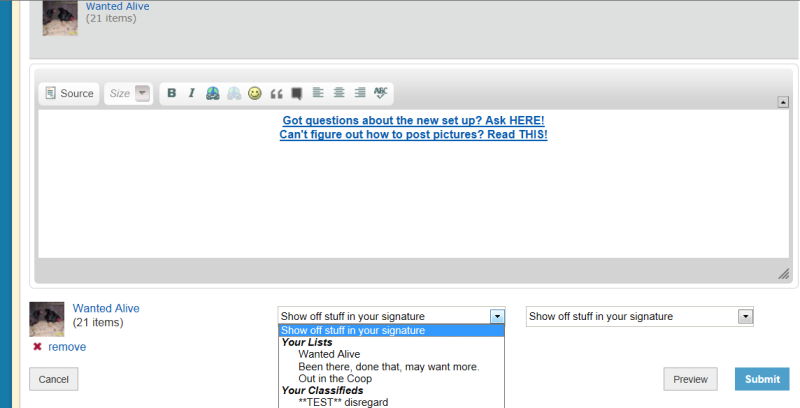800x408 pixels.
Task: Collapse the open signature dropdown arrow
Action: point(497,316)
